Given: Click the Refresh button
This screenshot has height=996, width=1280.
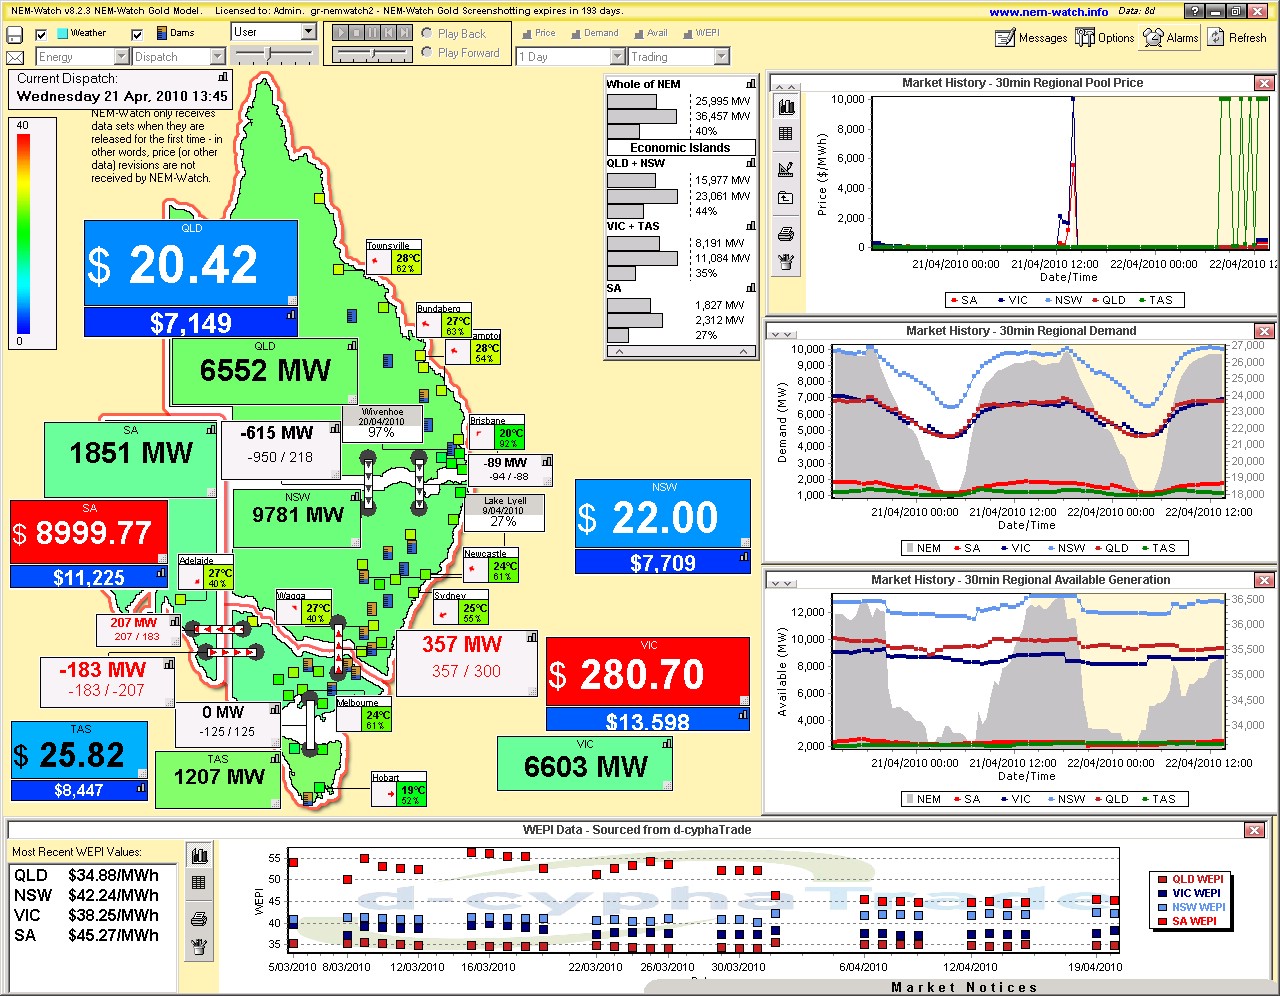Looking at the screenshot, I should (1237, 38).
